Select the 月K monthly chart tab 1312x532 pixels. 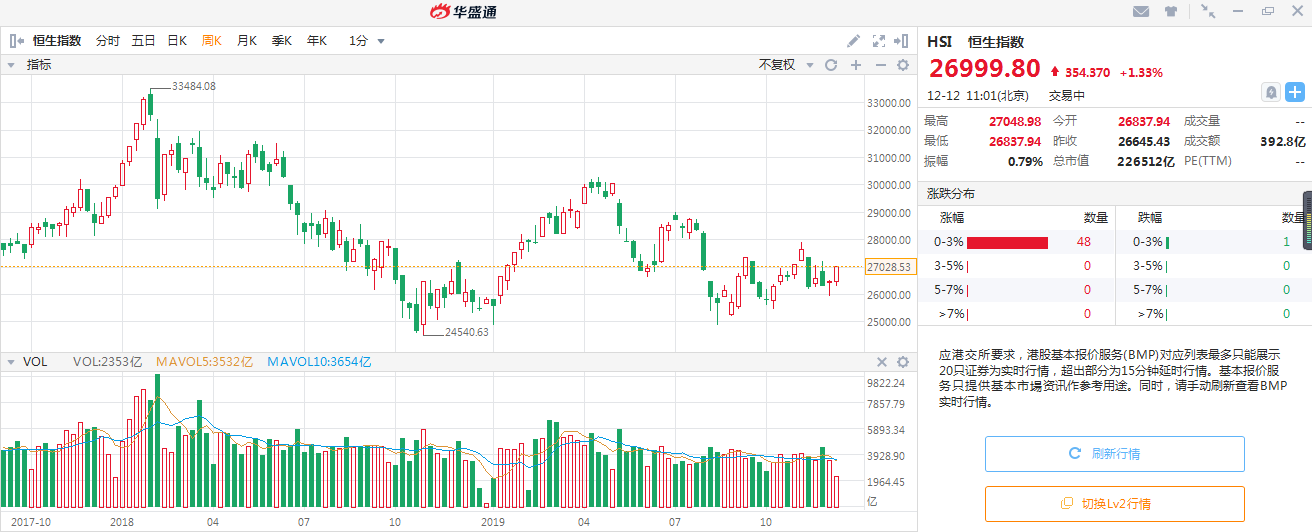tap(247, 41)
